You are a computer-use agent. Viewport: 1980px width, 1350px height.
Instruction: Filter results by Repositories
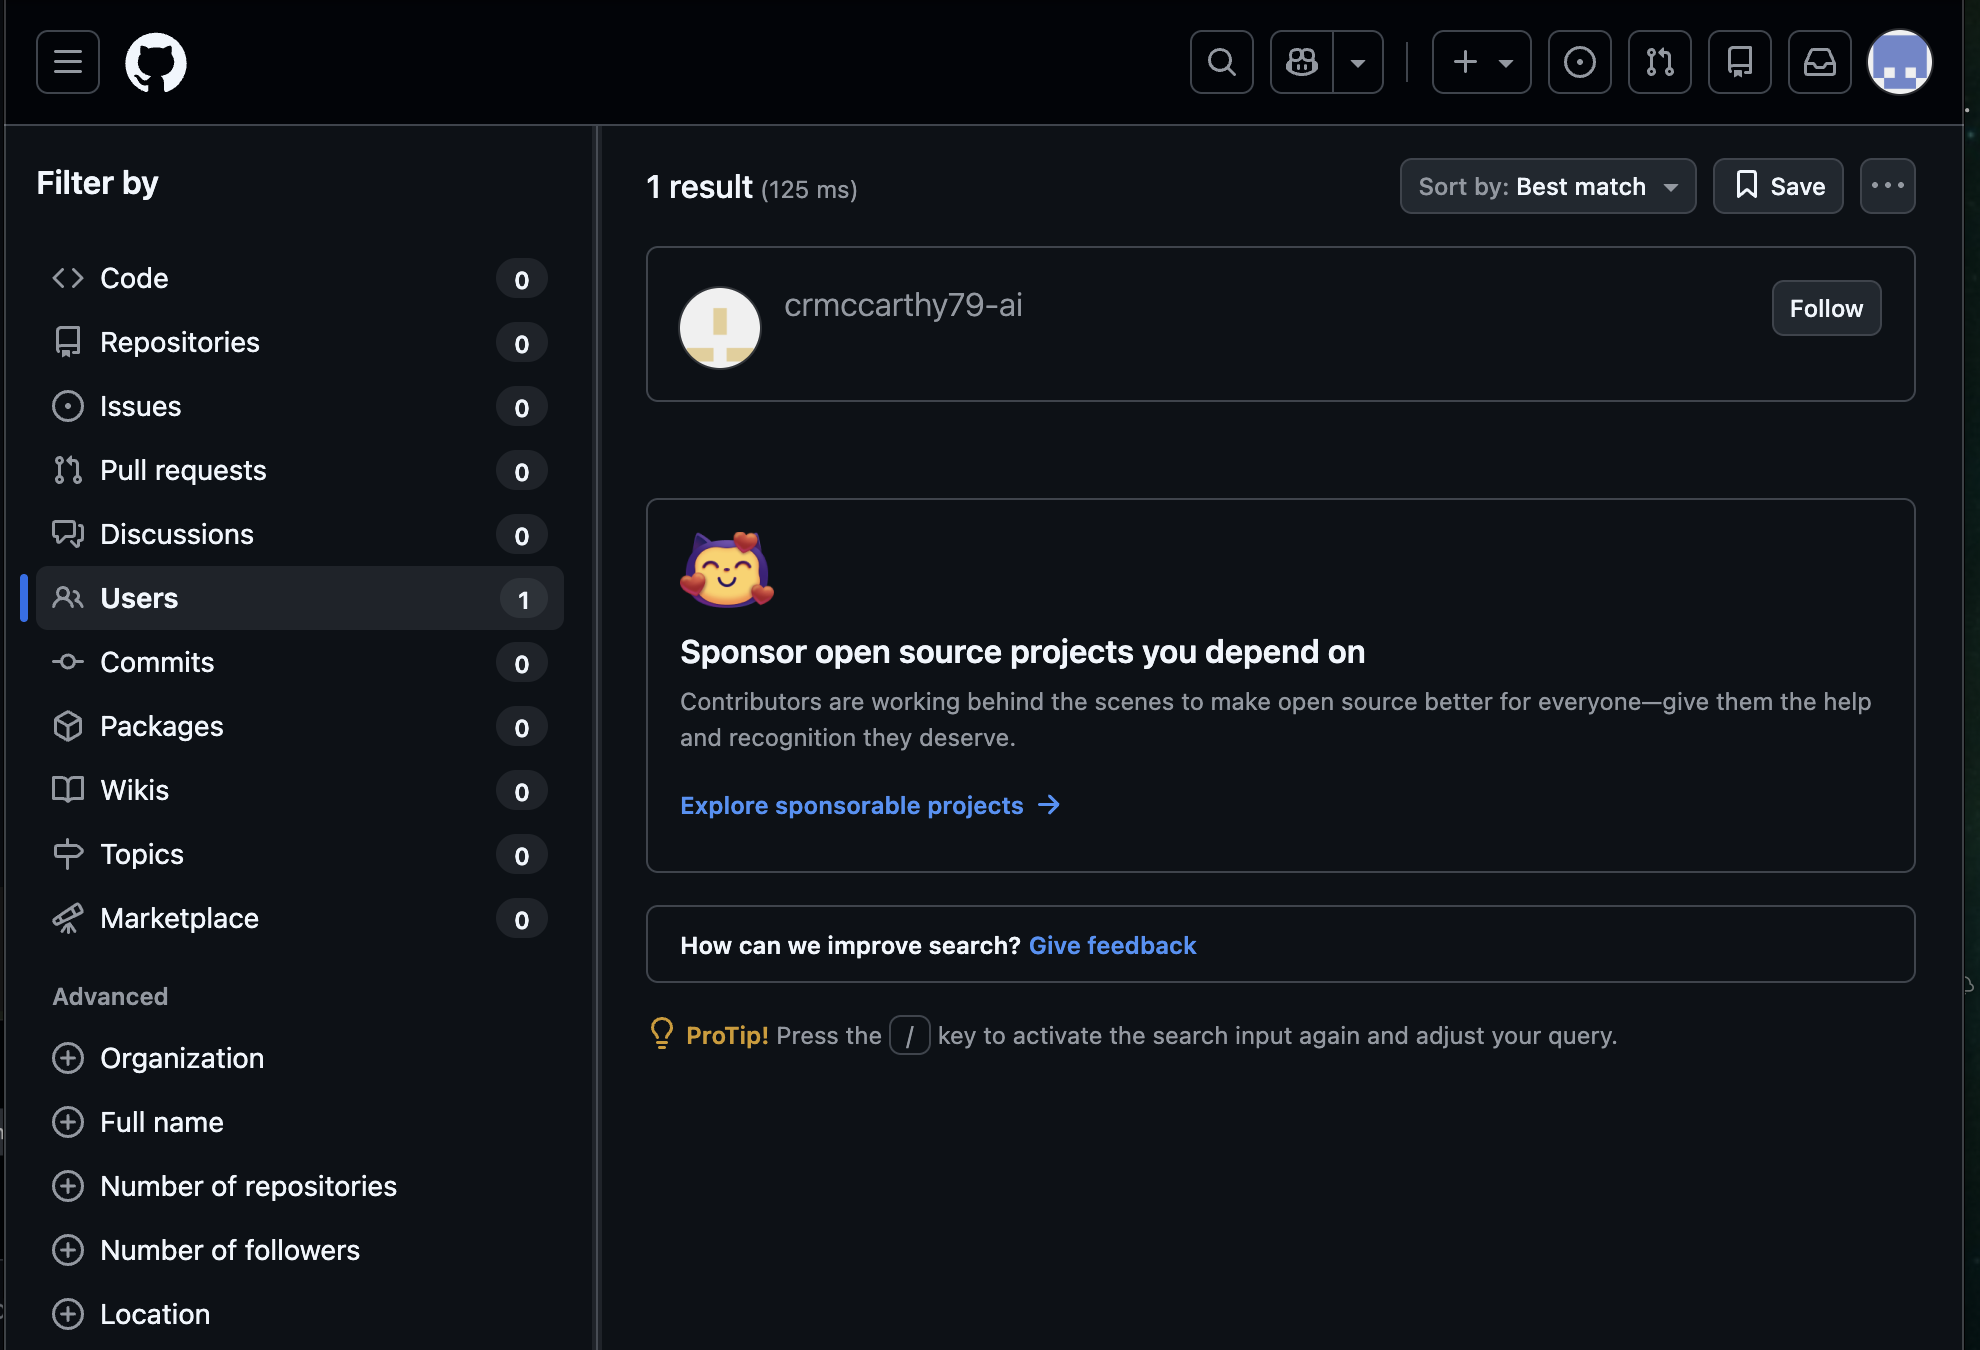(300, 342)
